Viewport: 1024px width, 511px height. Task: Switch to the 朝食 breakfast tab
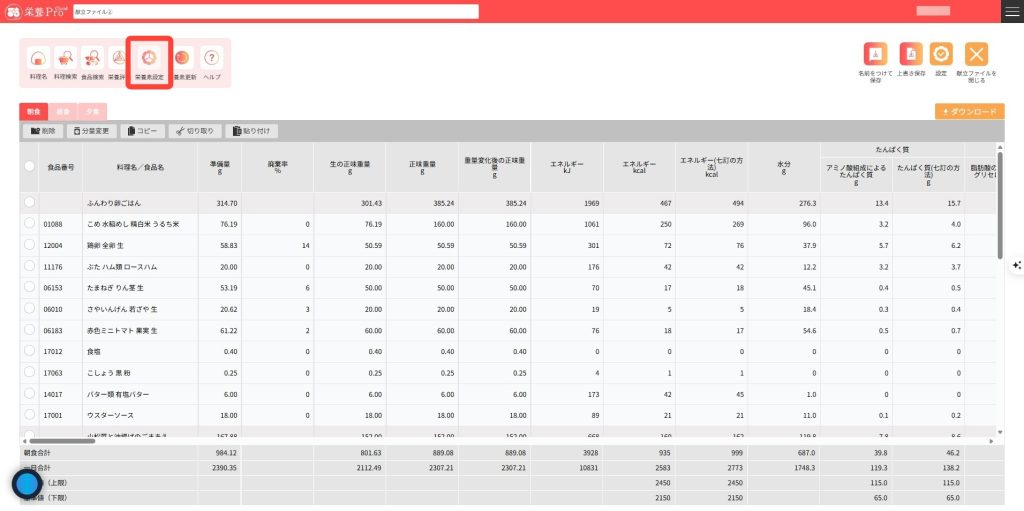pos(33,112)
